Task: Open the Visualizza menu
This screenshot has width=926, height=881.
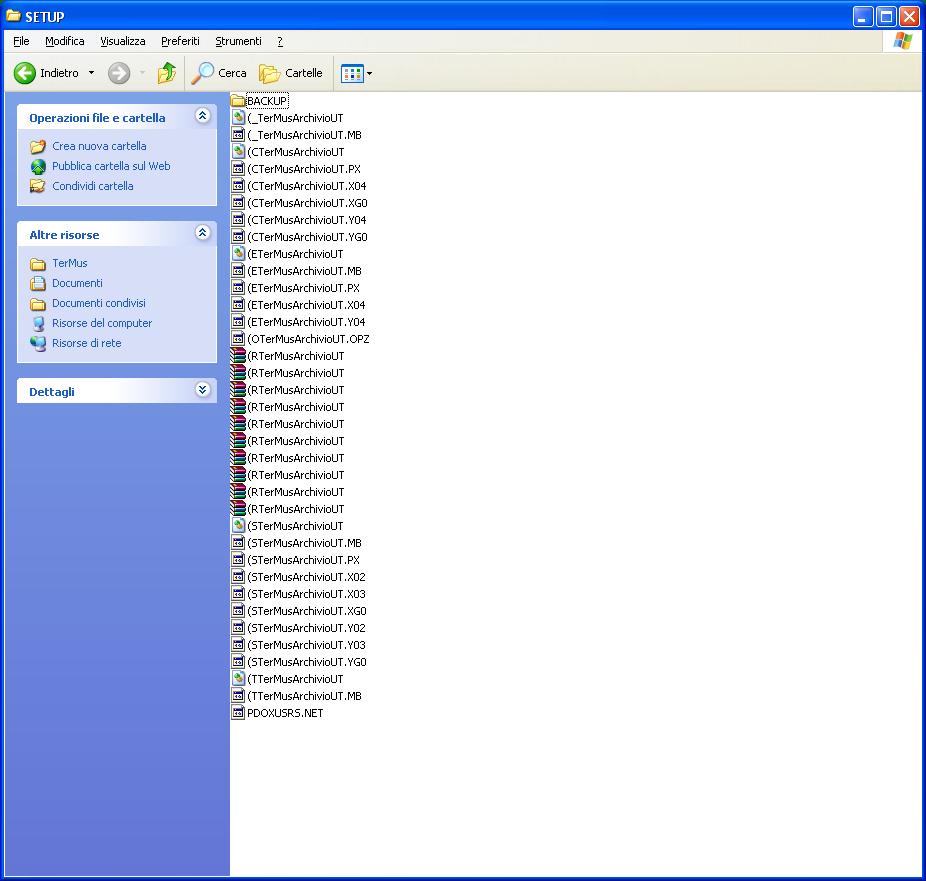Action: [122, 41]
